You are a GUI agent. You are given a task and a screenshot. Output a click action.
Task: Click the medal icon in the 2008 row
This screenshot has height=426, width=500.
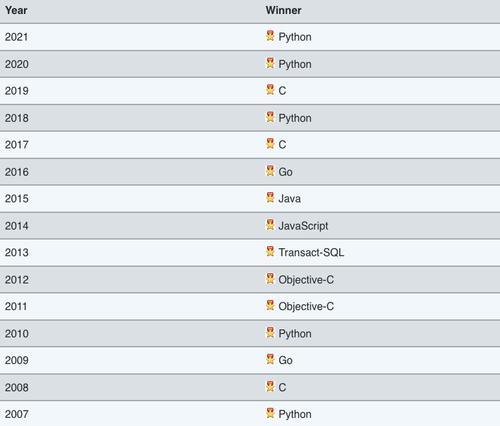click(270, 386)
